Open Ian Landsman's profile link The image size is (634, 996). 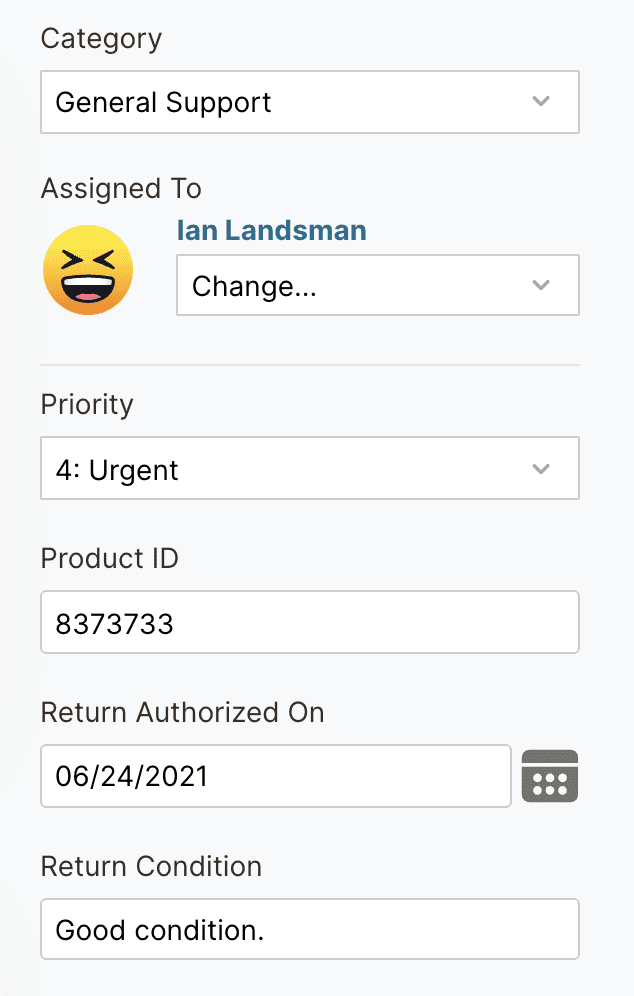click(271, 231)
